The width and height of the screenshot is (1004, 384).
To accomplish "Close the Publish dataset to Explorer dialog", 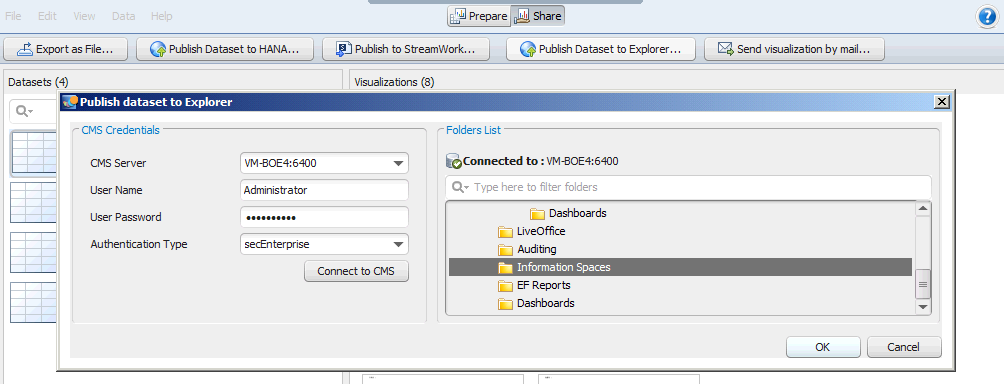I will (x=941, y=102).
